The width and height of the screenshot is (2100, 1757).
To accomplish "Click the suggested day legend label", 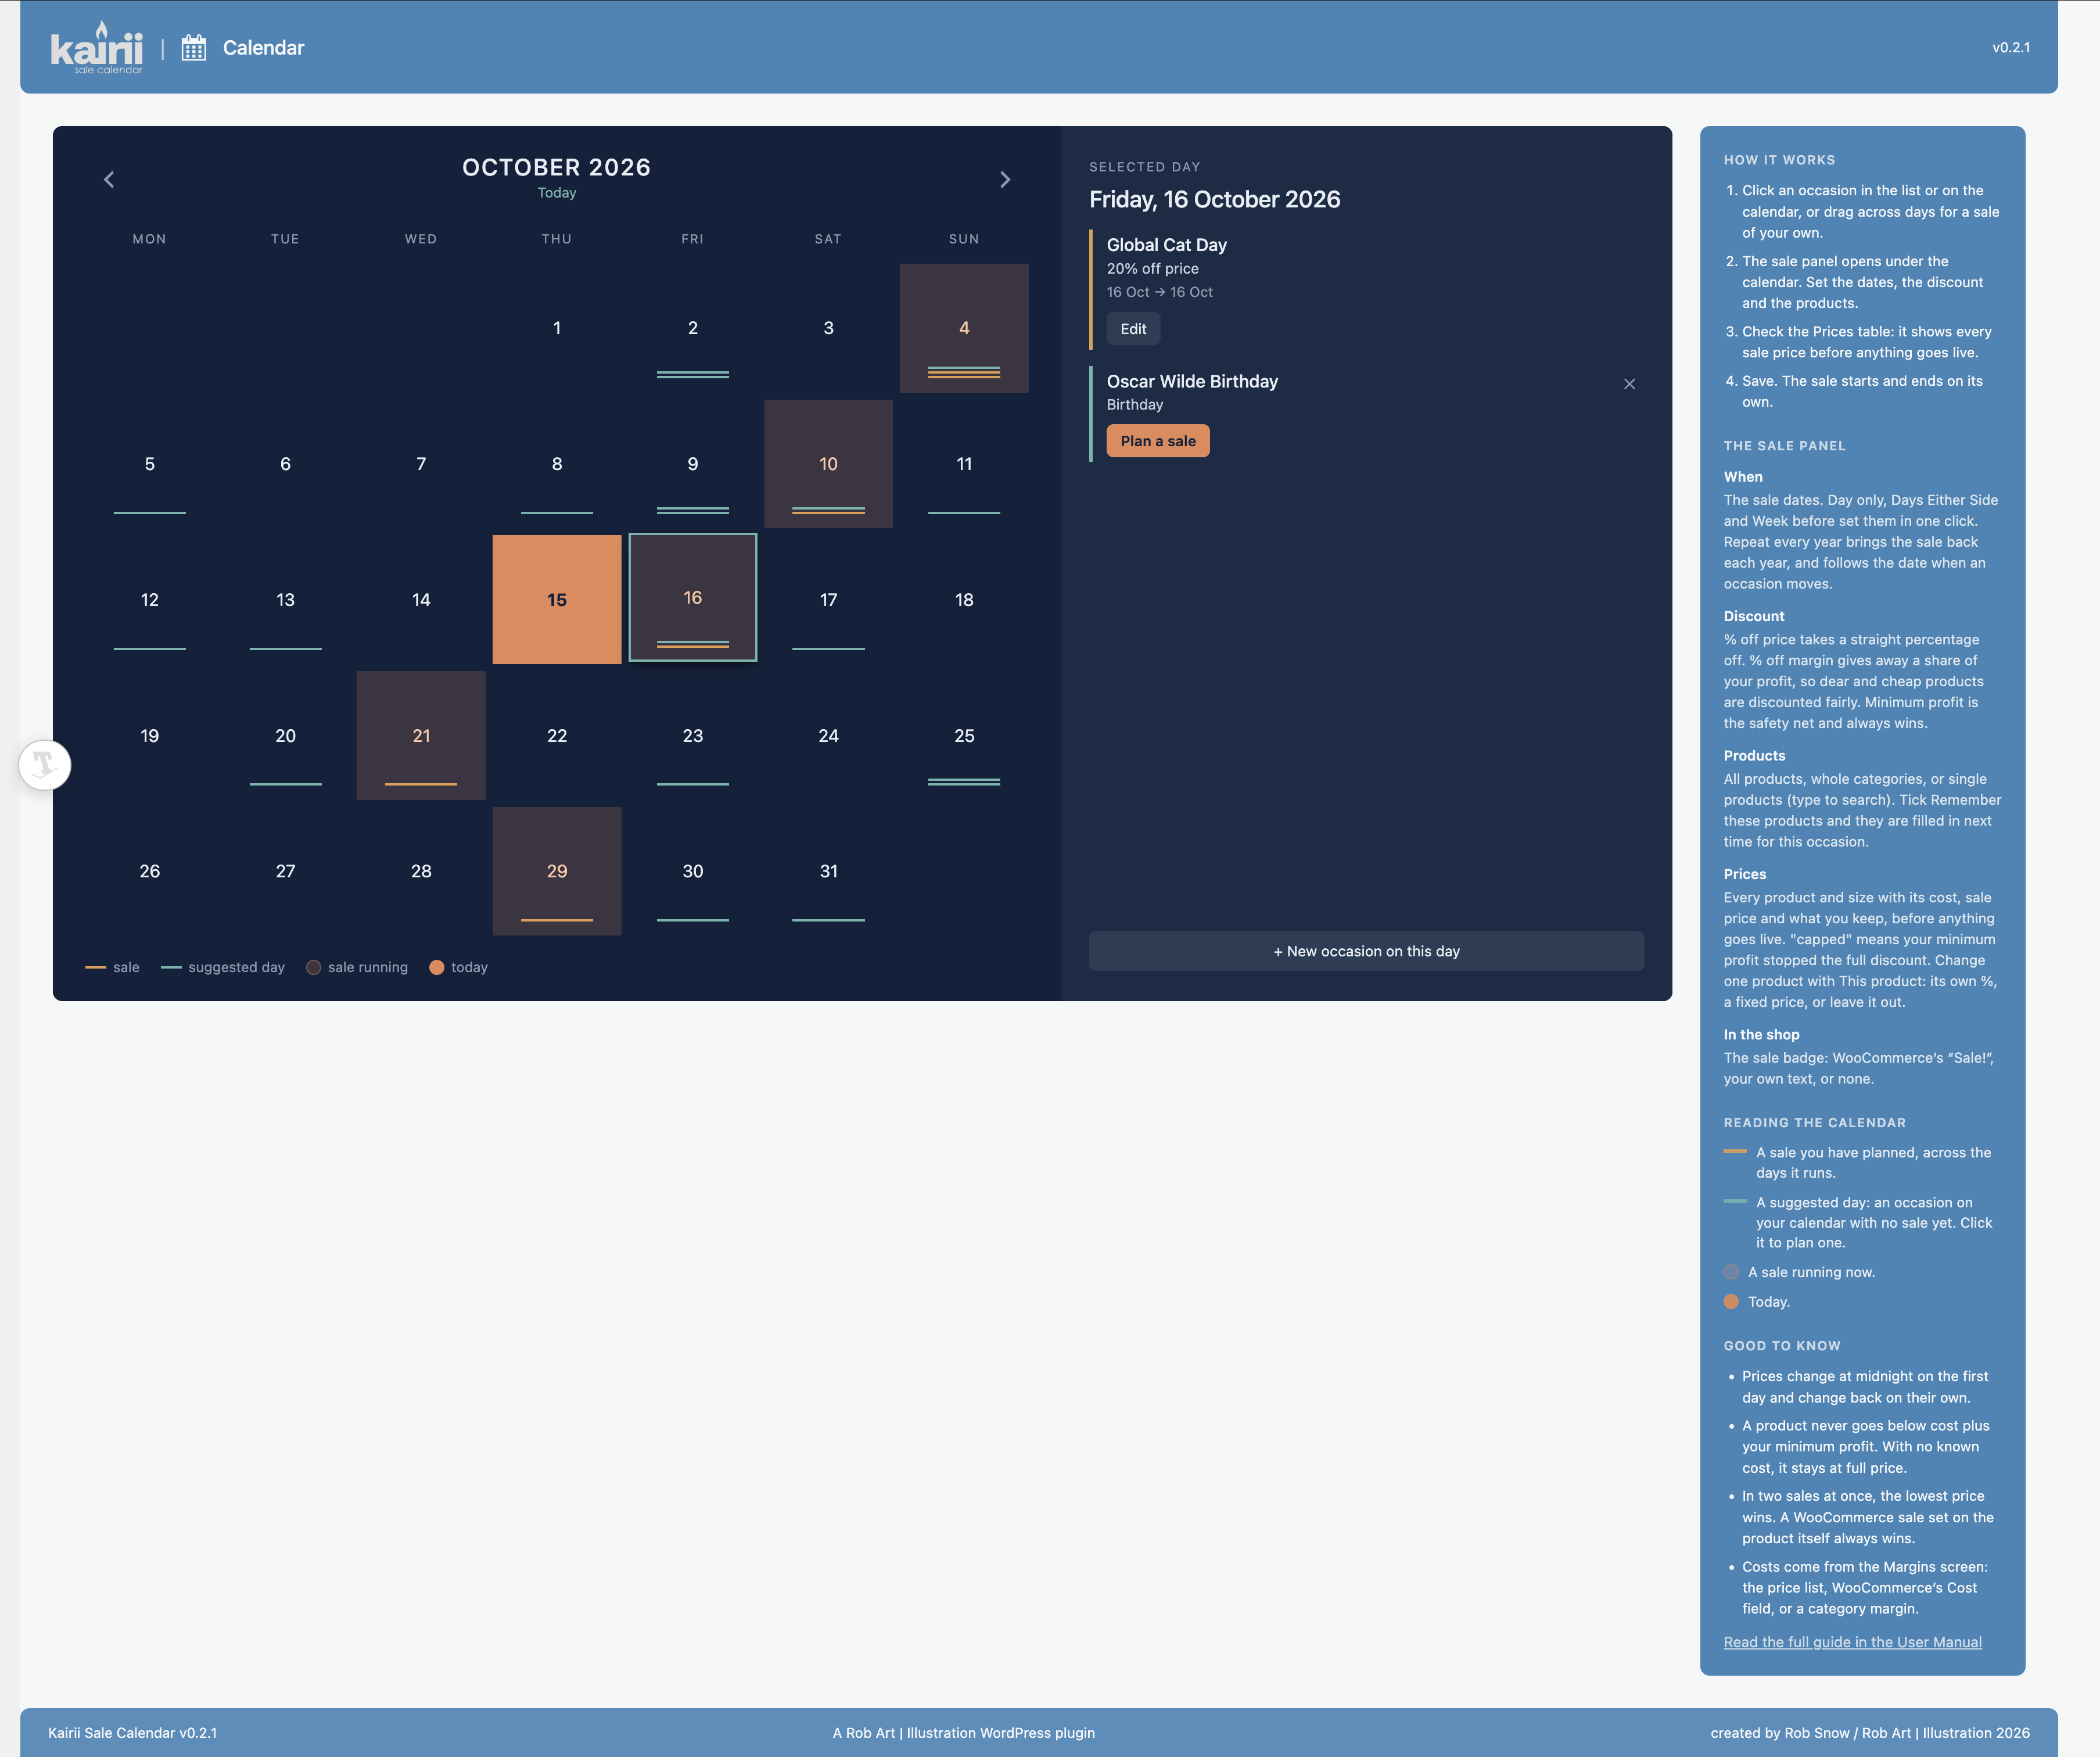I will tap(236, 967).
